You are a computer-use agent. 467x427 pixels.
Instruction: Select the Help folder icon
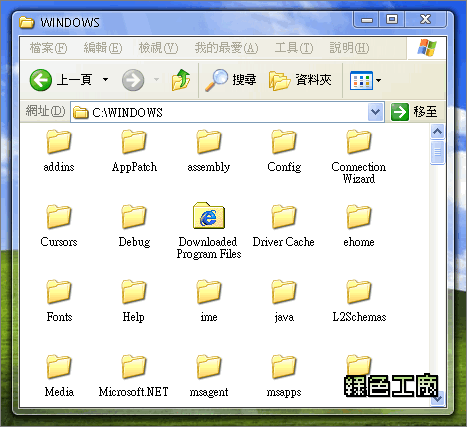134,292
